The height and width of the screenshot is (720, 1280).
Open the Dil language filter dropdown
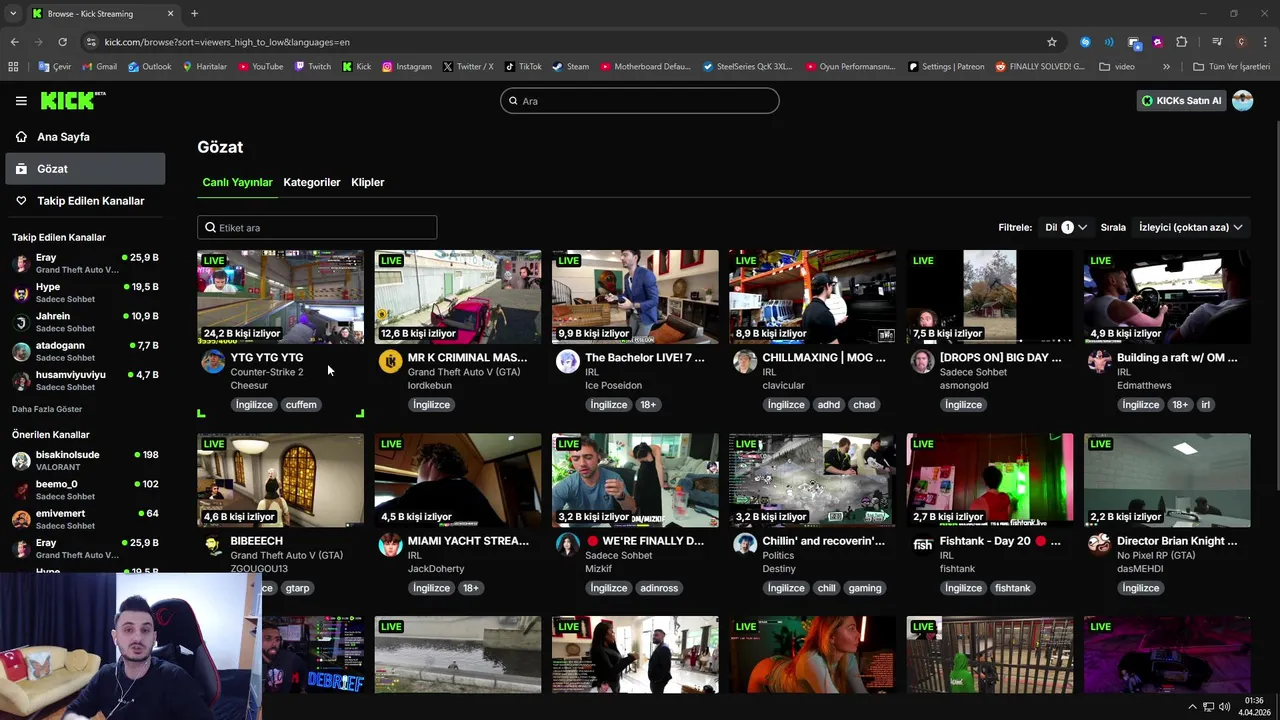1066,227
